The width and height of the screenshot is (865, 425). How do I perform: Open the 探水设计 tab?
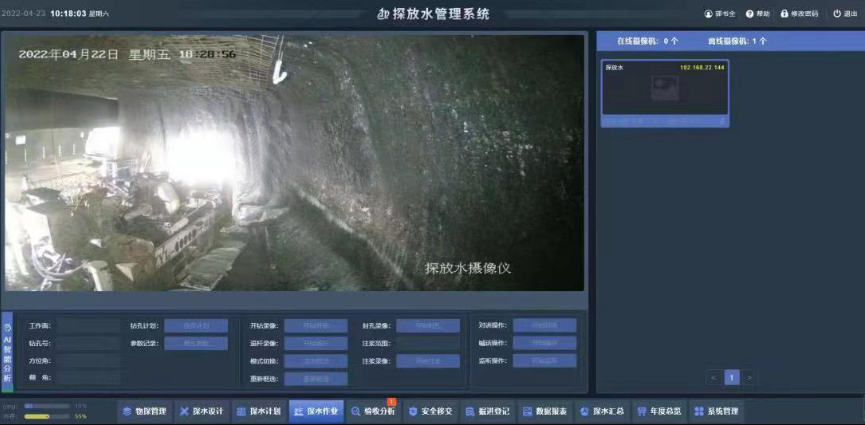202,412
